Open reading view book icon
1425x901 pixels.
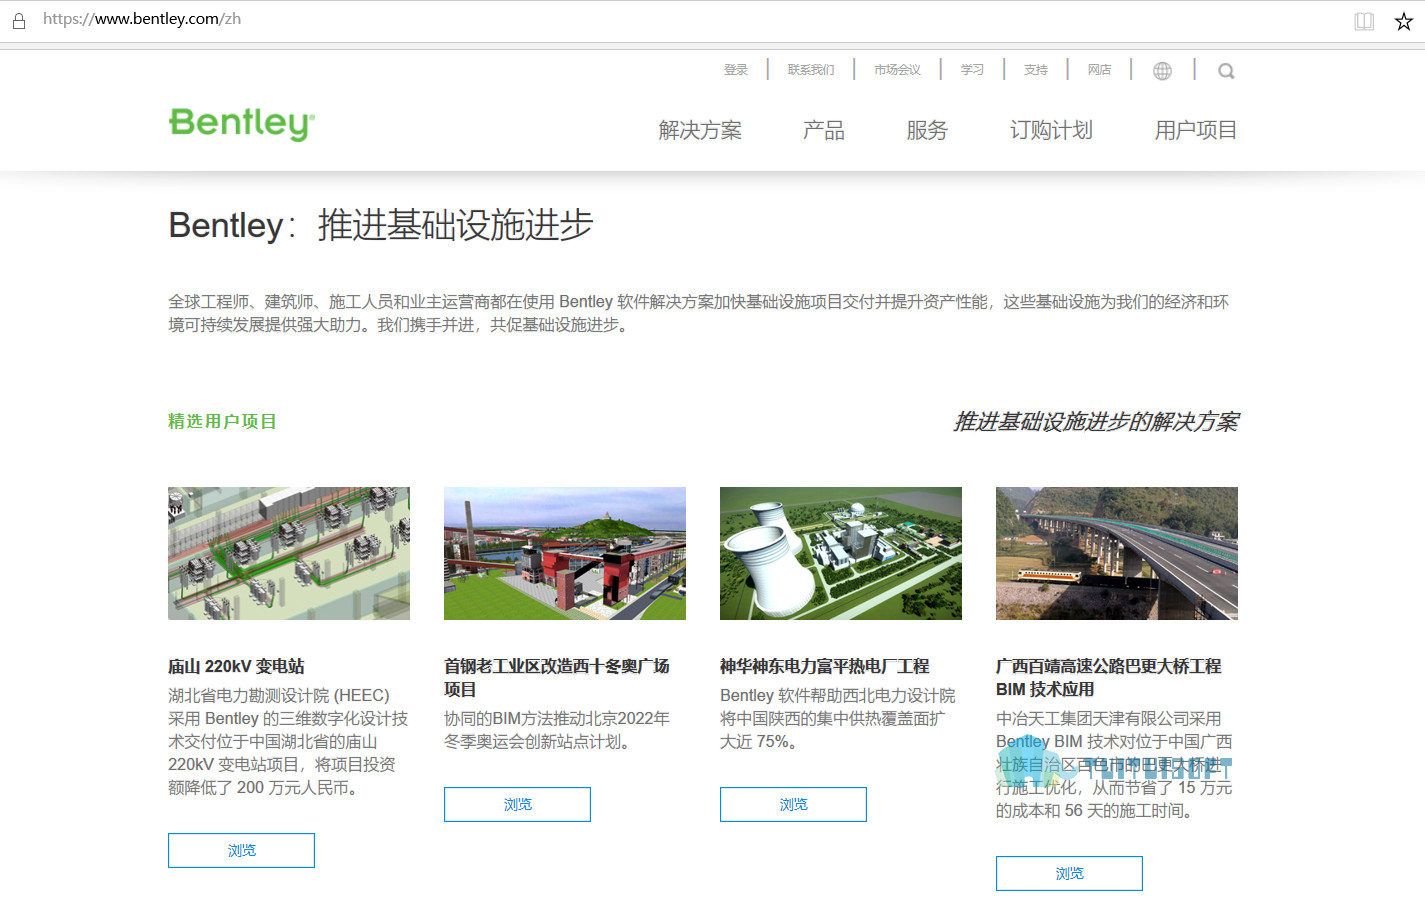coord(1364,21)
